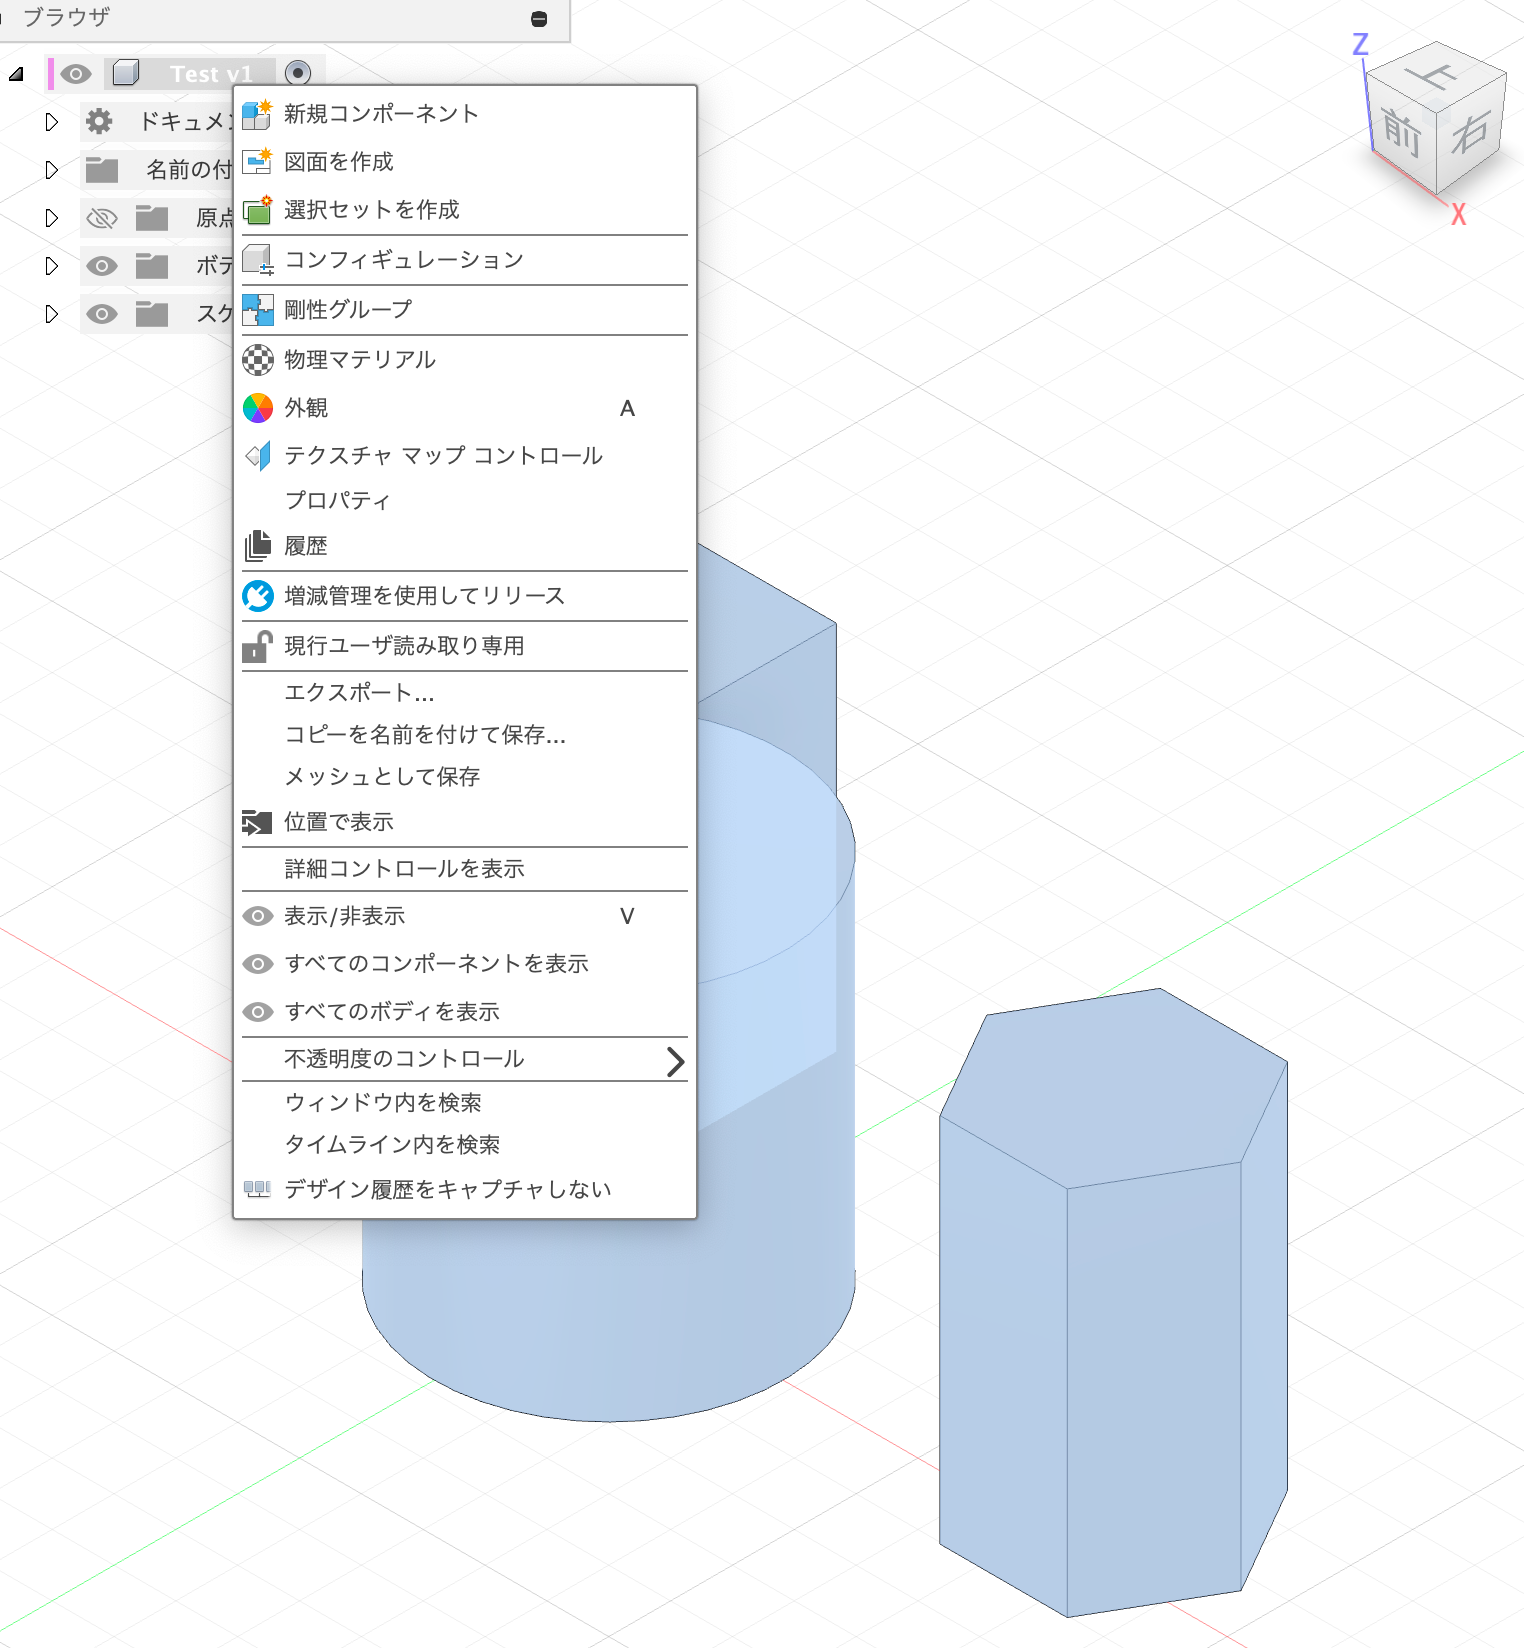
Task: Collapse the Test v1 root node triangle
Action: click(x=17, y=74)
